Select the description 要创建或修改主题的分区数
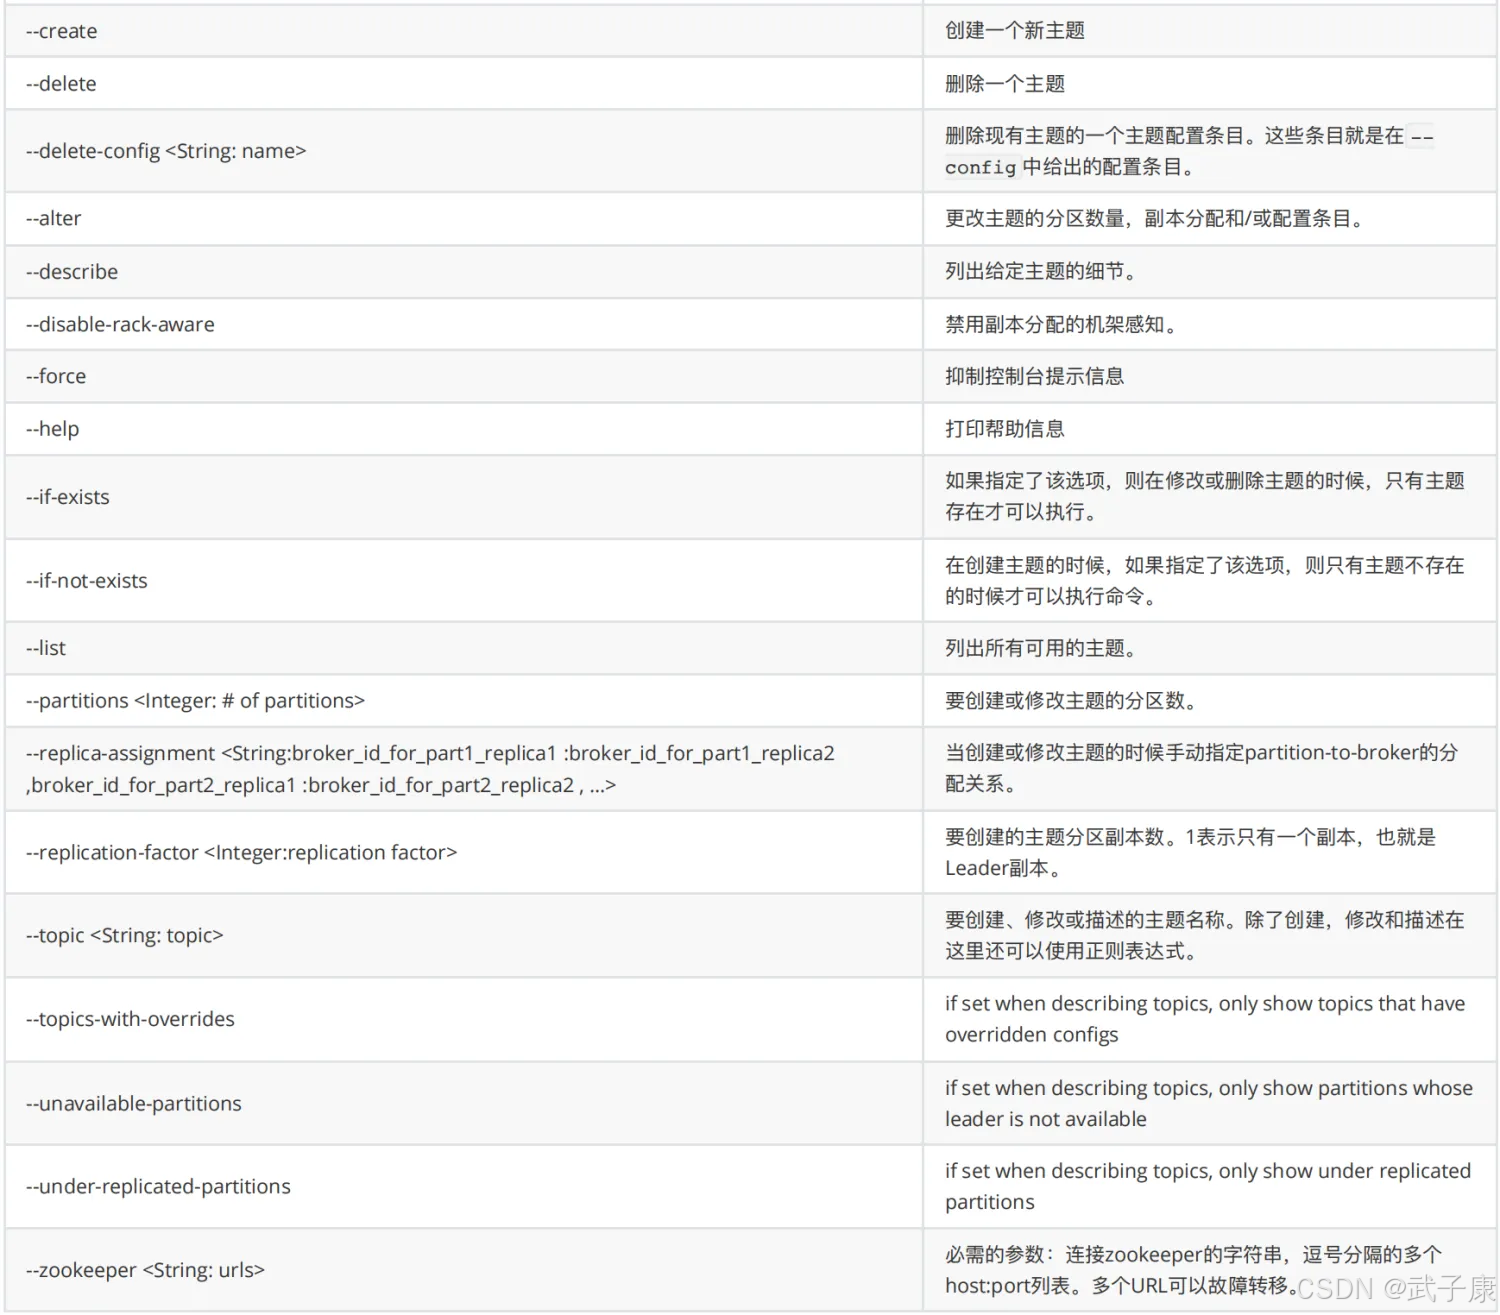The height and width of the screenshot is (1315, 1500). 1071,701
